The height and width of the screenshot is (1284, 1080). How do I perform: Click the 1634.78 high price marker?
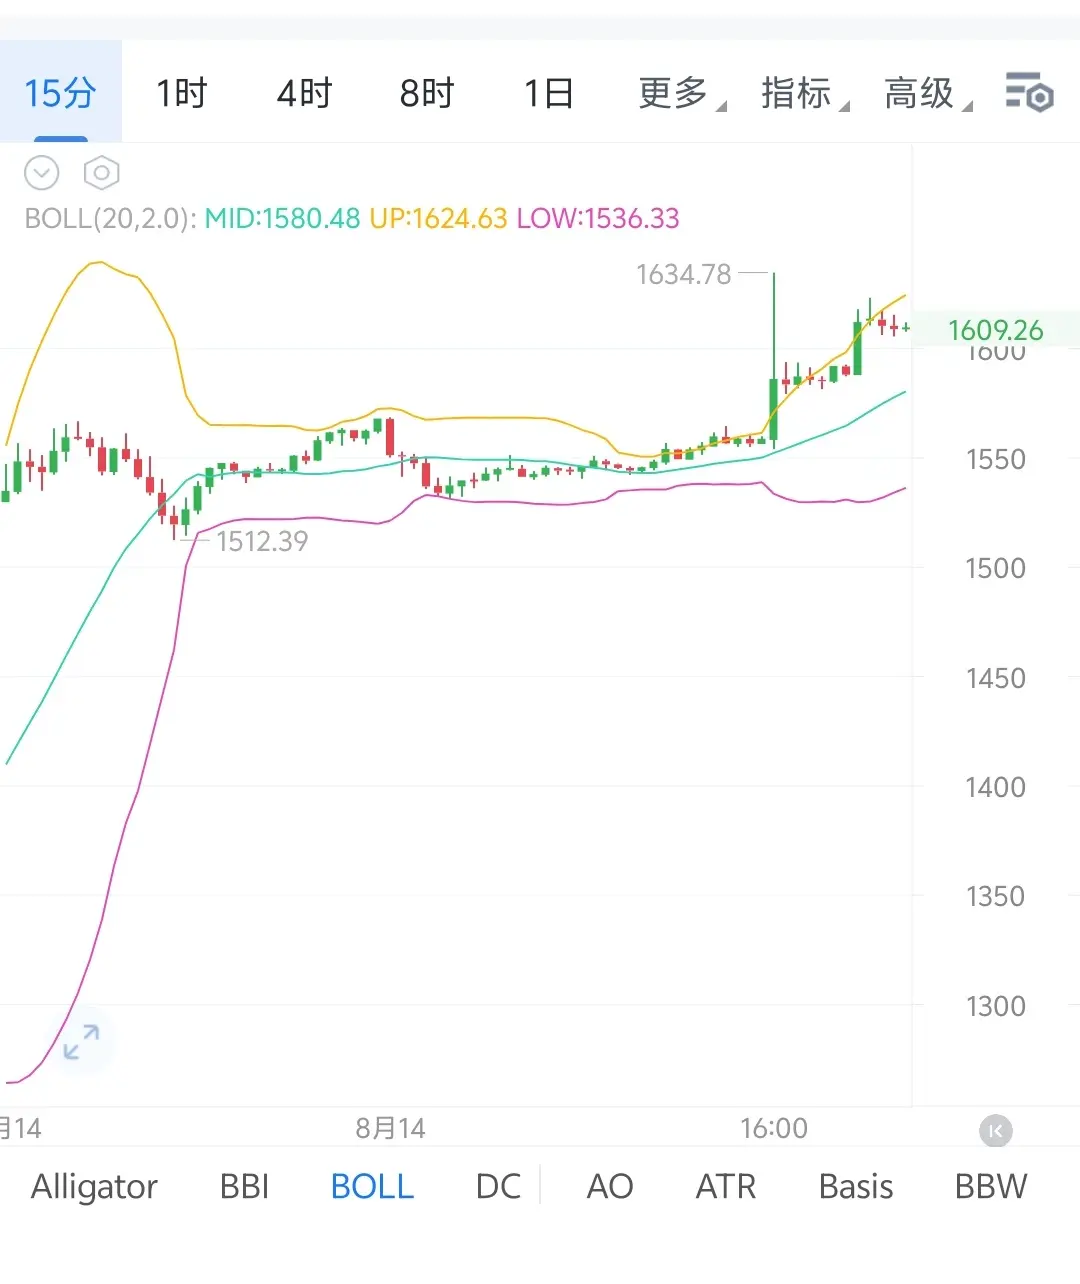(x=684, y=274)
